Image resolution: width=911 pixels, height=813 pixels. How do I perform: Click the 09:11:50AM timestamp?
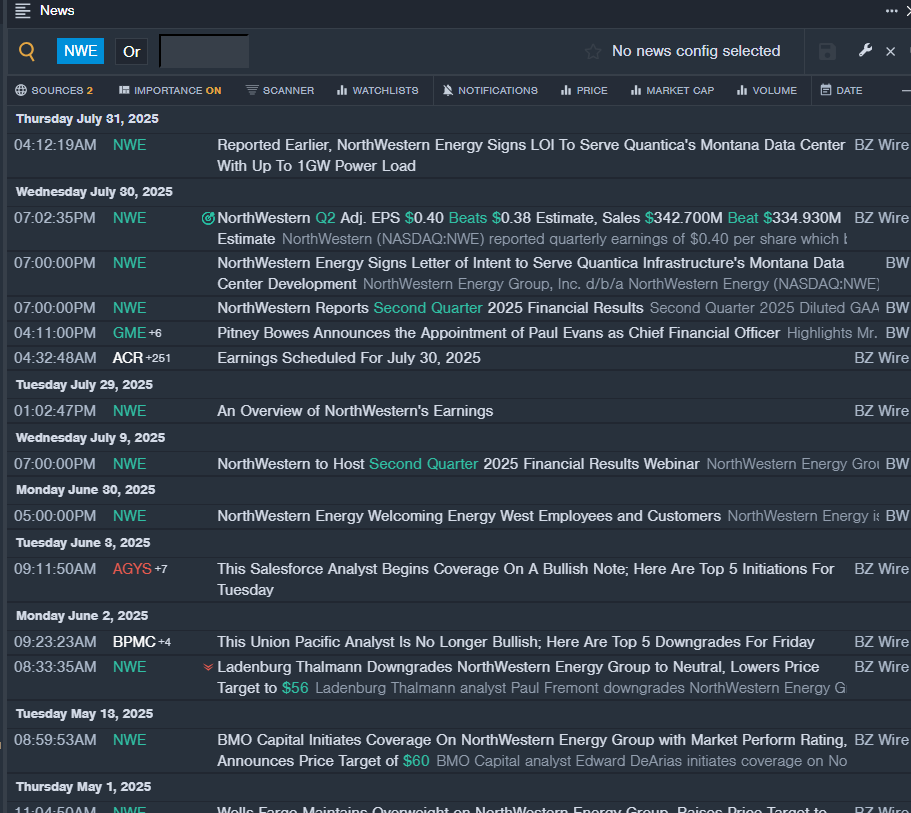point(55,569)
